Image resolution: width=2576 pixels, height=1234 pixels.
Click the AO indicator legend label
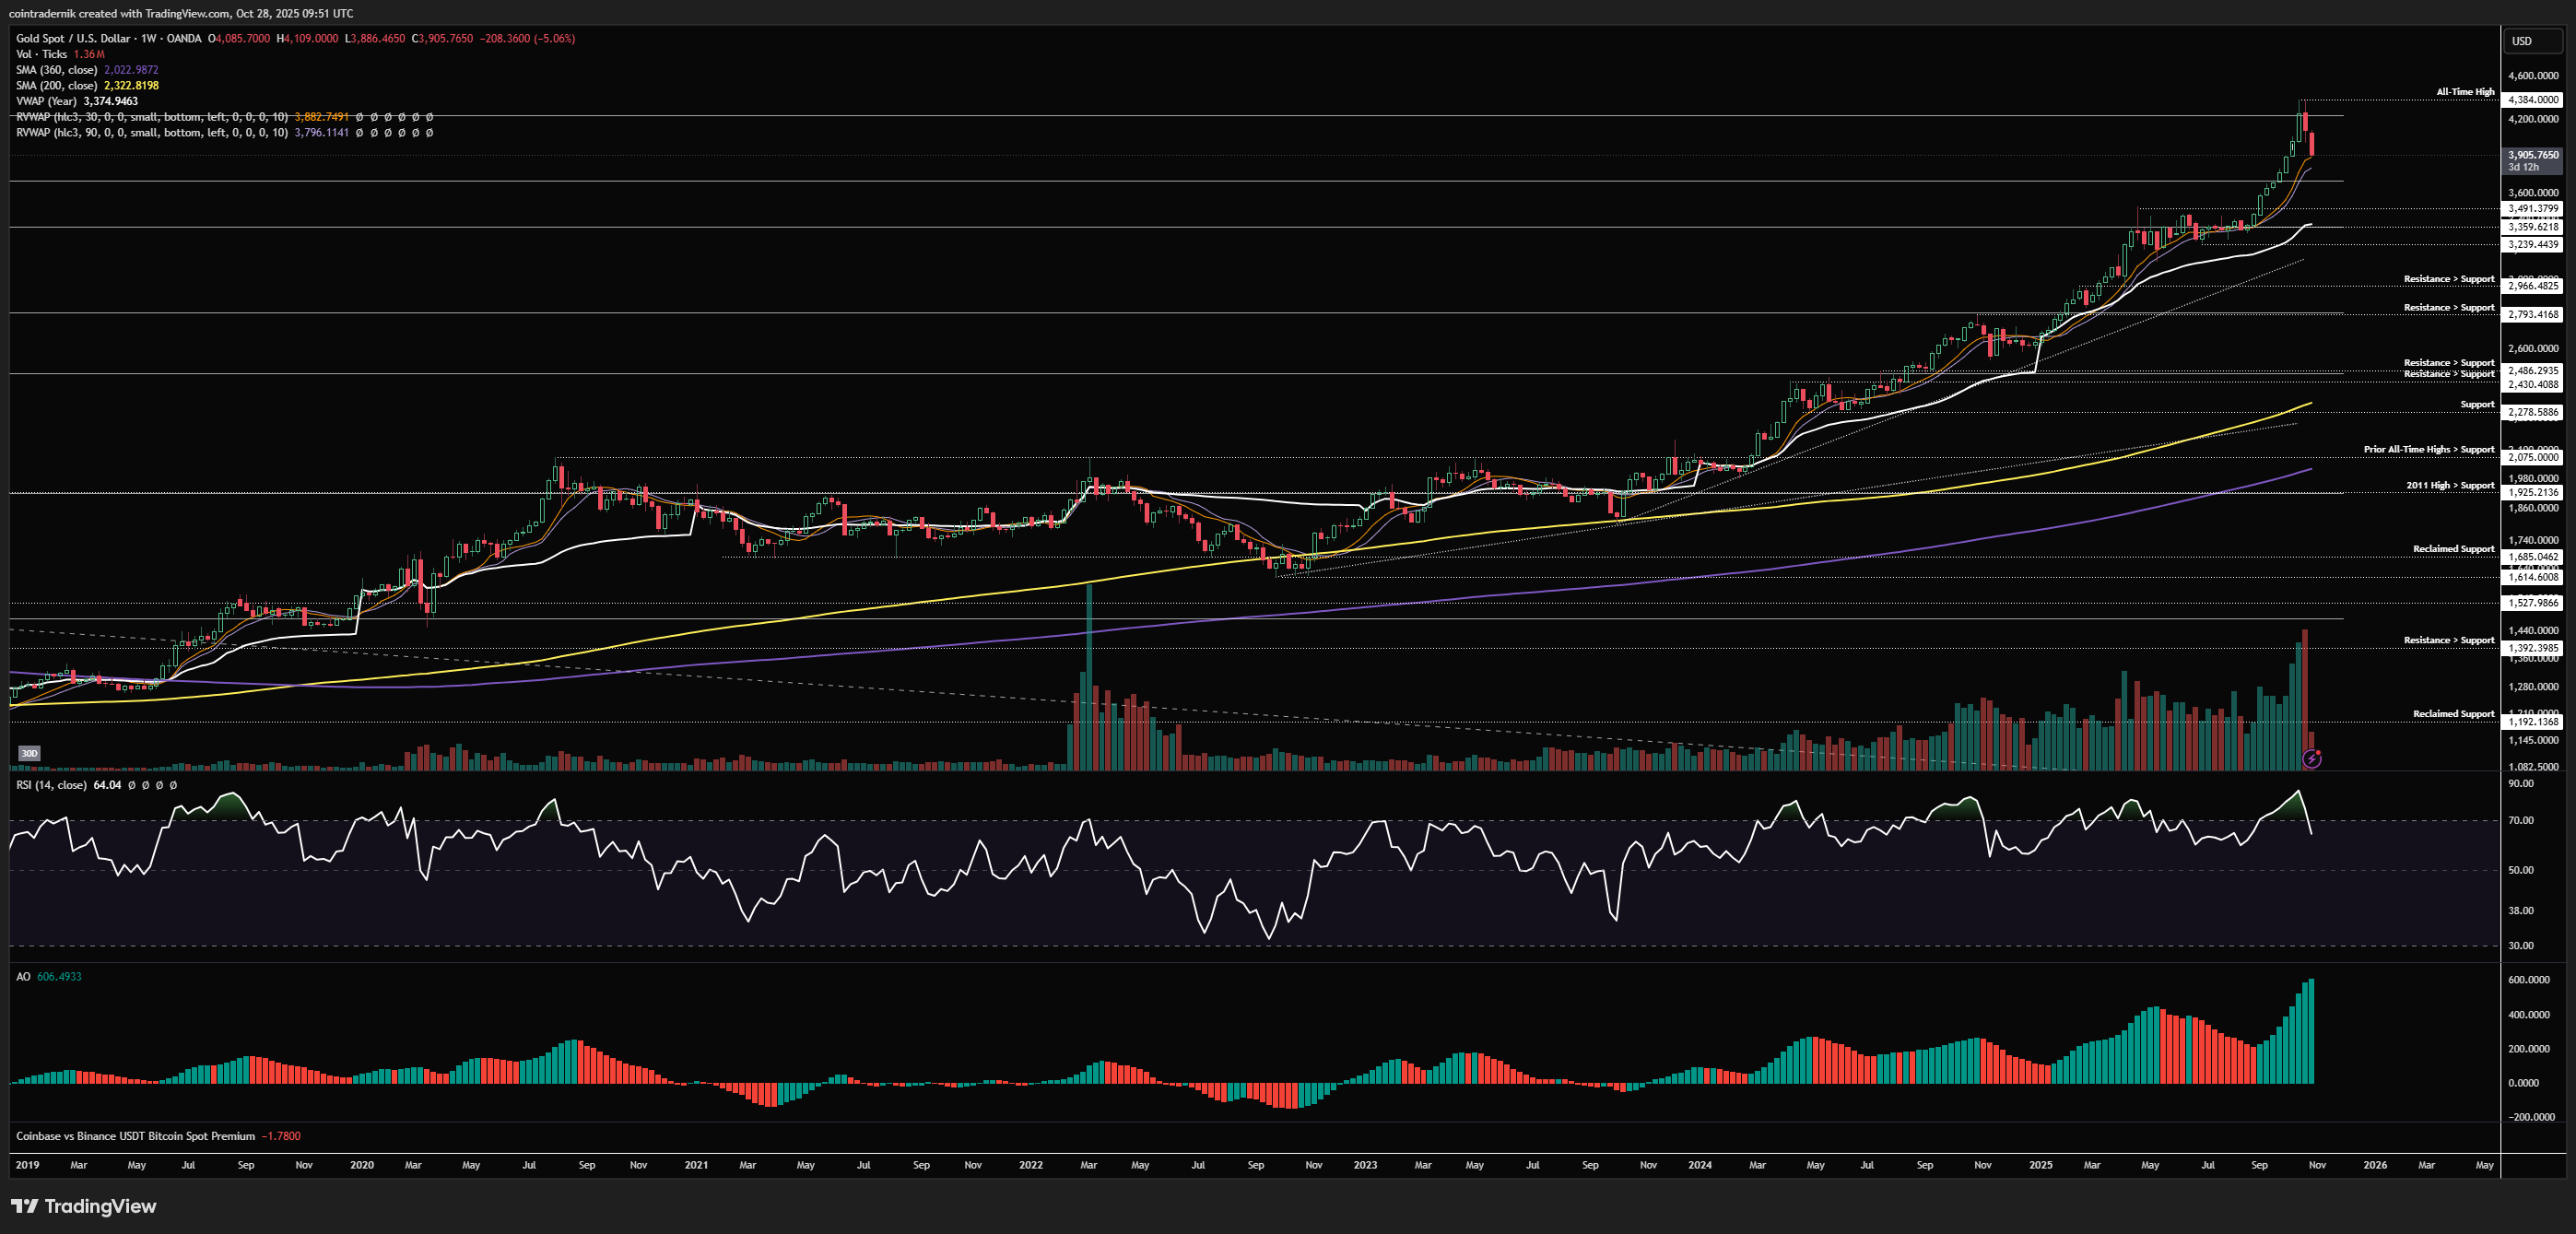23,977
